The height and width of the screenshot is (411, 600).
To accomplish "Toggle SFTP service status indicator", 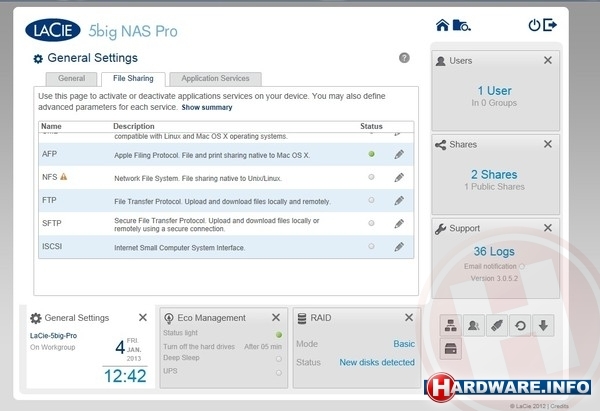I will pos(371,223).
